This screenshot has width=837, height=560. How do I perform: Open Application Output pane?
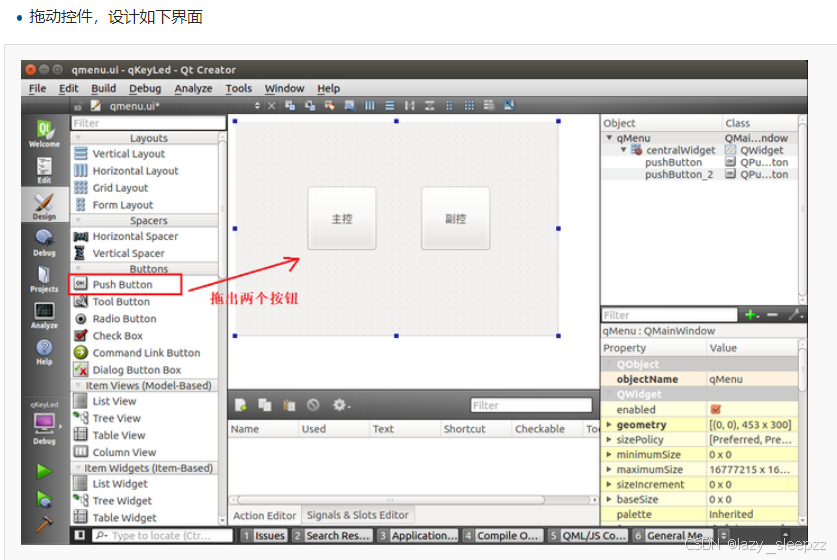coord(418,535)
